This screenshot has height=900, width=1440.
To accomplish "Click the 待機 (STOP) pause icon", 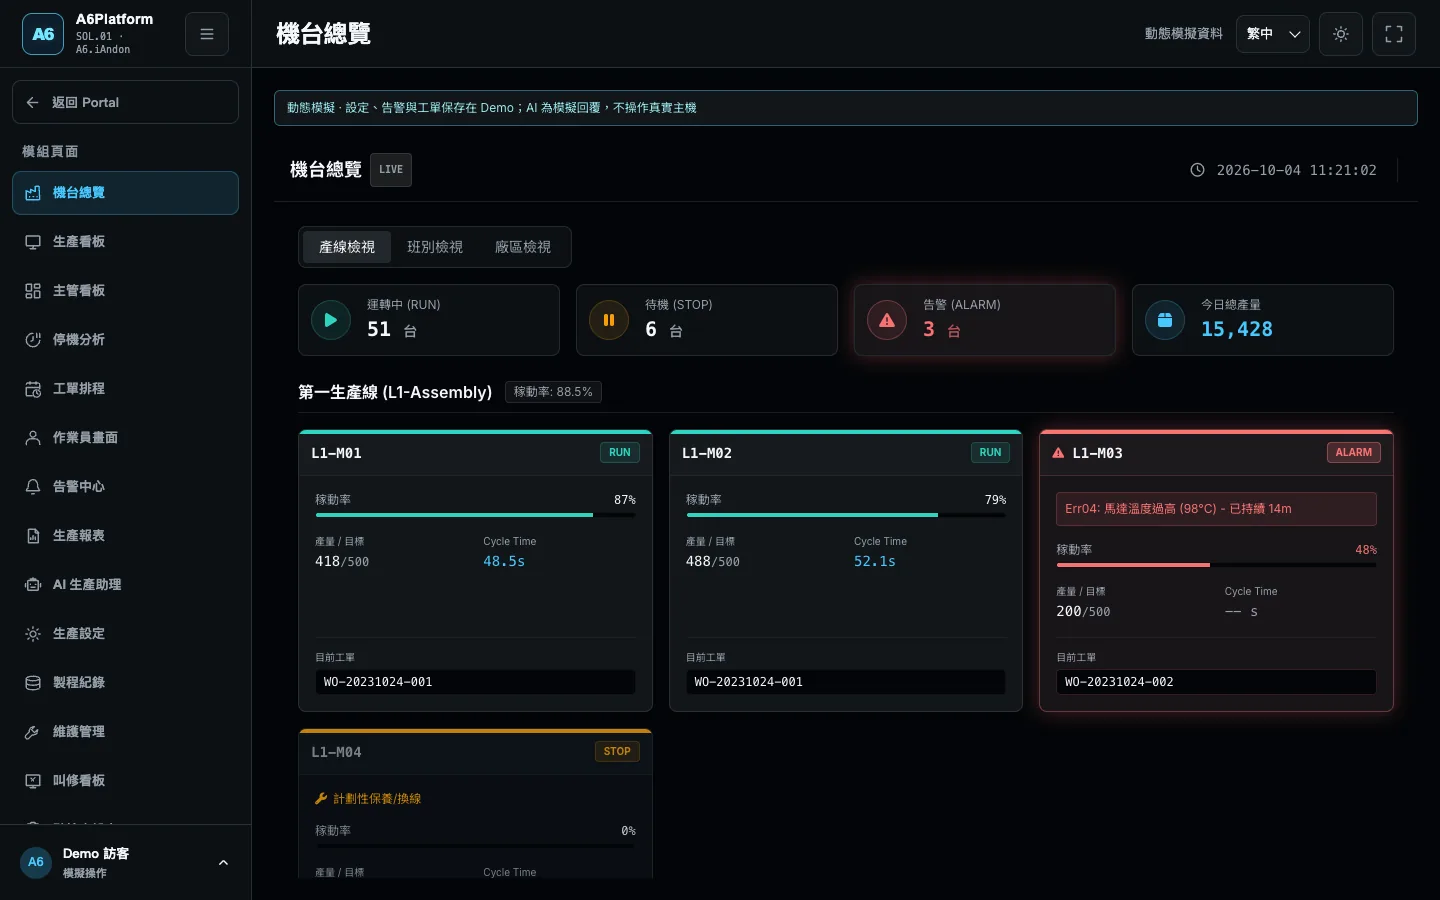I will point(609,320).
